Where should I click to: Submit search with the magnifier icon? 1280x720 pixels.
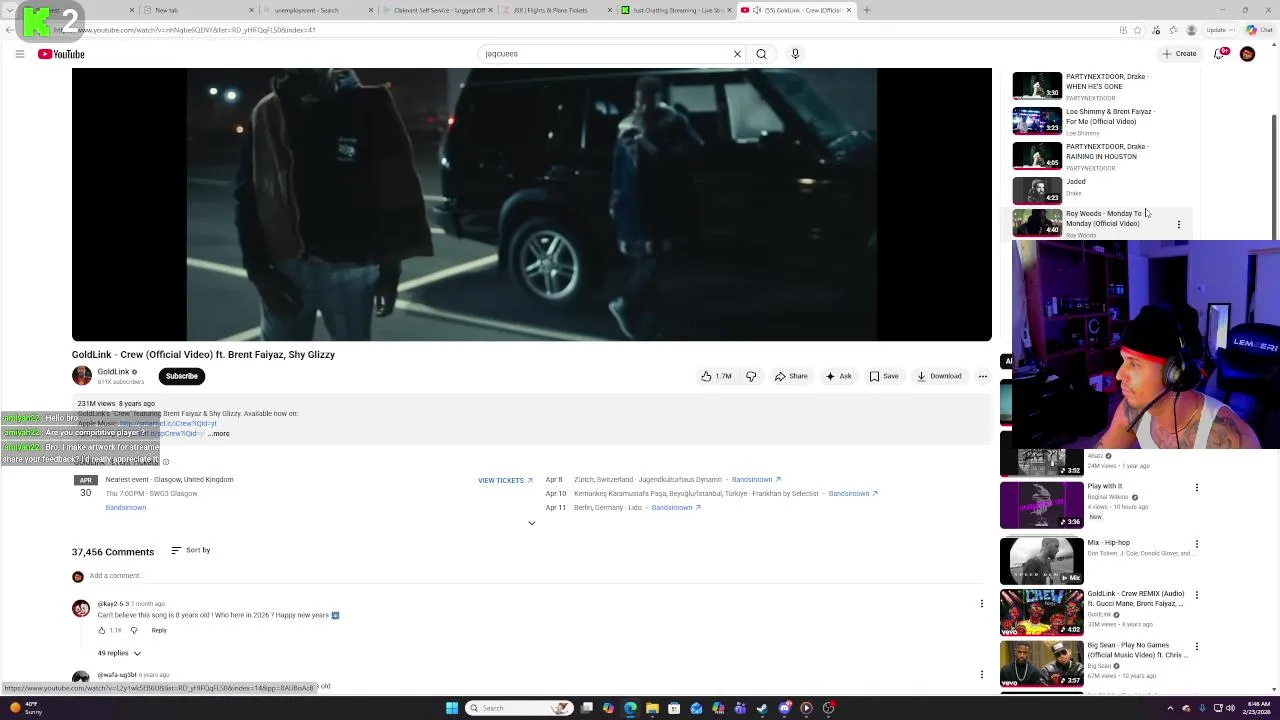point(761,54)
